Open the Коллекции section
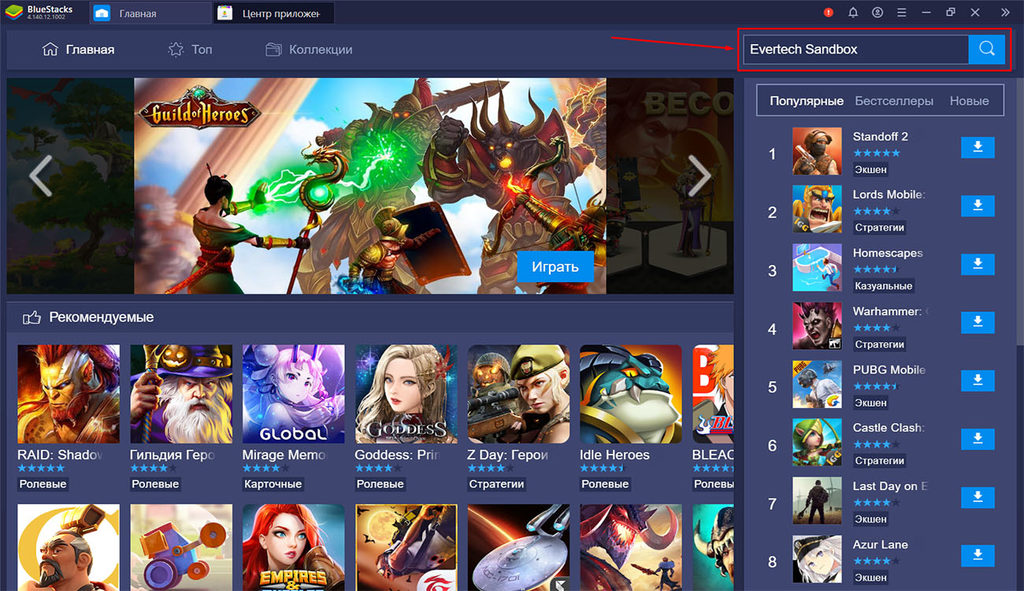Image resolution: width=1024 pixels, height=591 pixels. point(309,50)
